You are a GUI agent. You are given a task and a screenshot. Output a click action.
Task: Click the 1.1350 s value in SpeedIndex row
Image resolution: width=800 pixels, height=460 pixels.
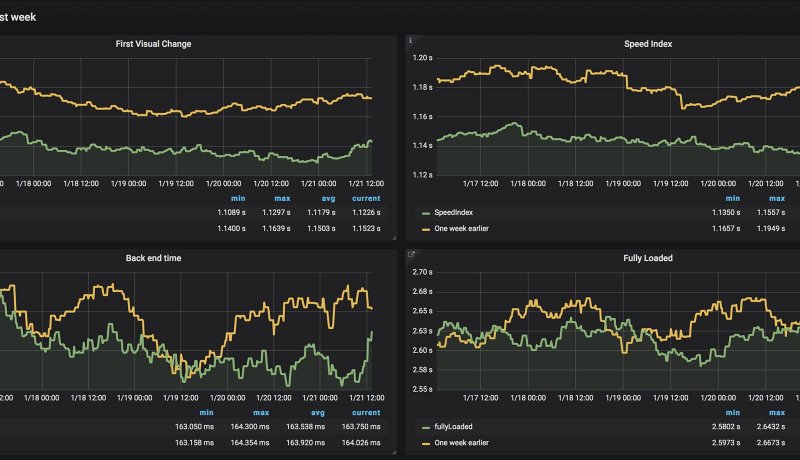point(726,213)
